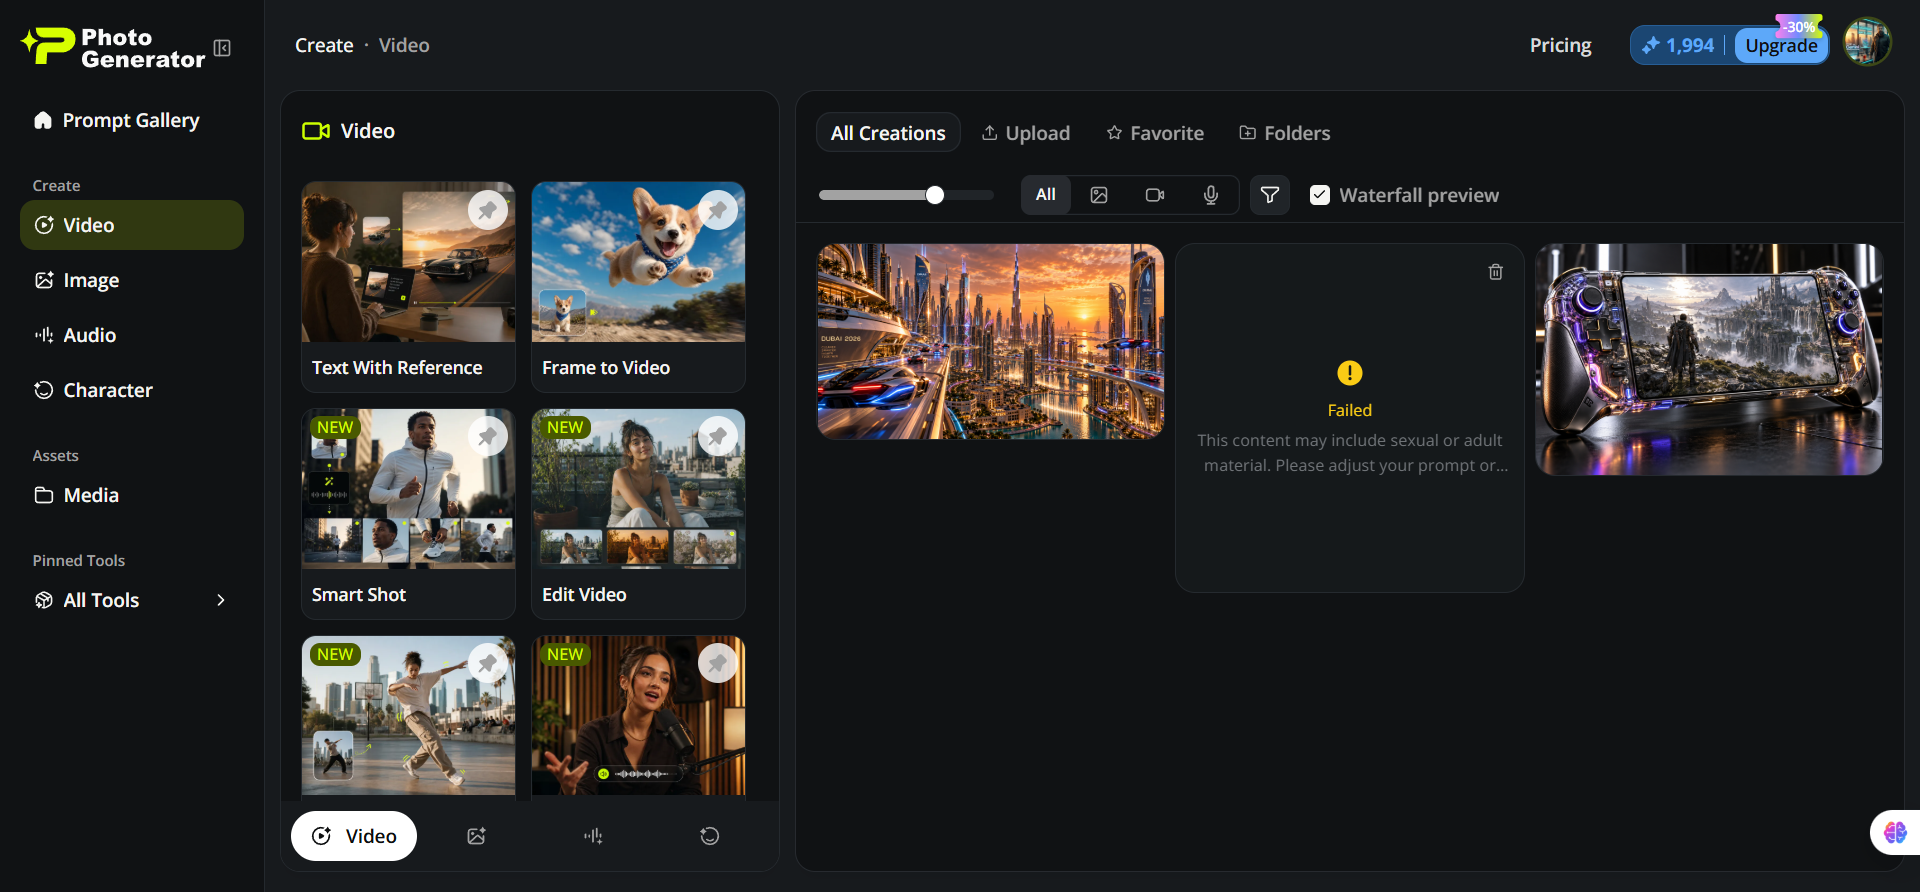Screen dimensions: 1920x892
Task: Open Character in the Create menu
Action: 132,390
